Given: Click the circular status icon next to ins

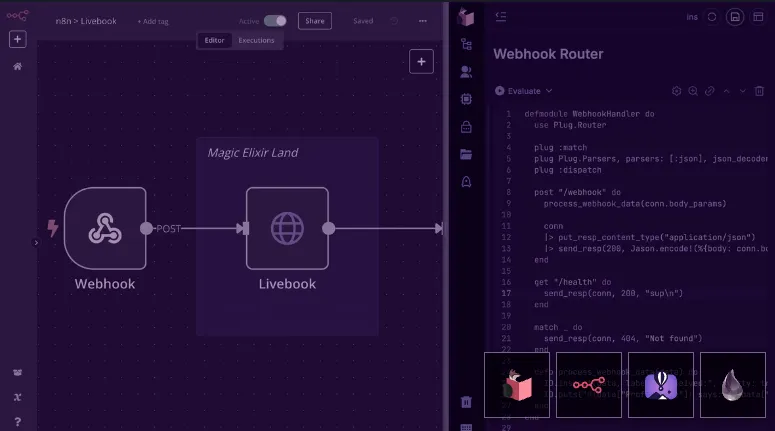Looking at the screenshot, I should tap(712, 17).
